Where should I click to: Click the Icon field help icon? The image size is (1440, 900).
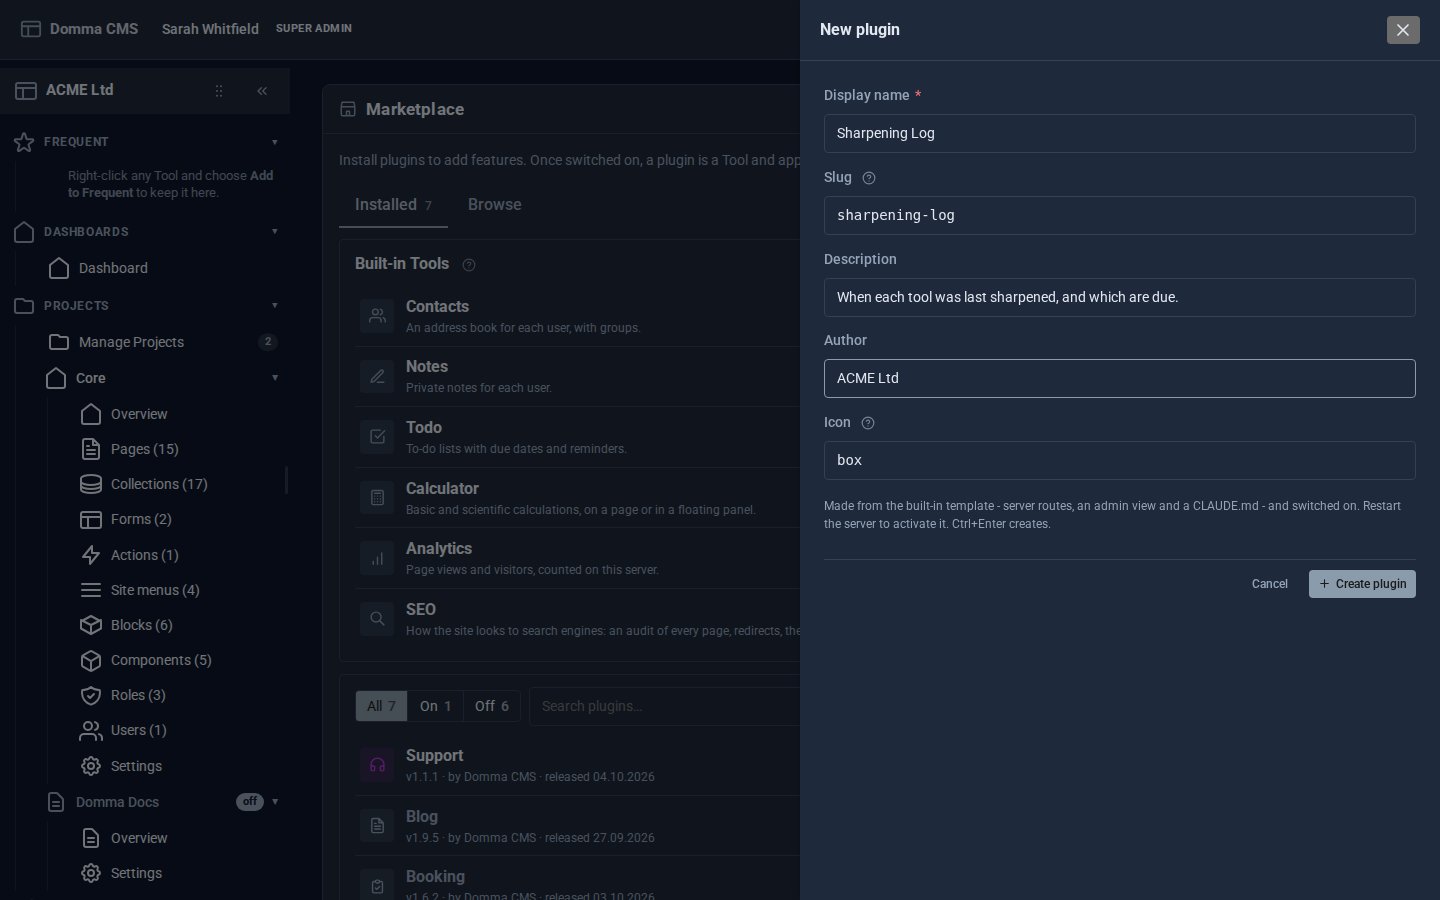pos(868,423)
